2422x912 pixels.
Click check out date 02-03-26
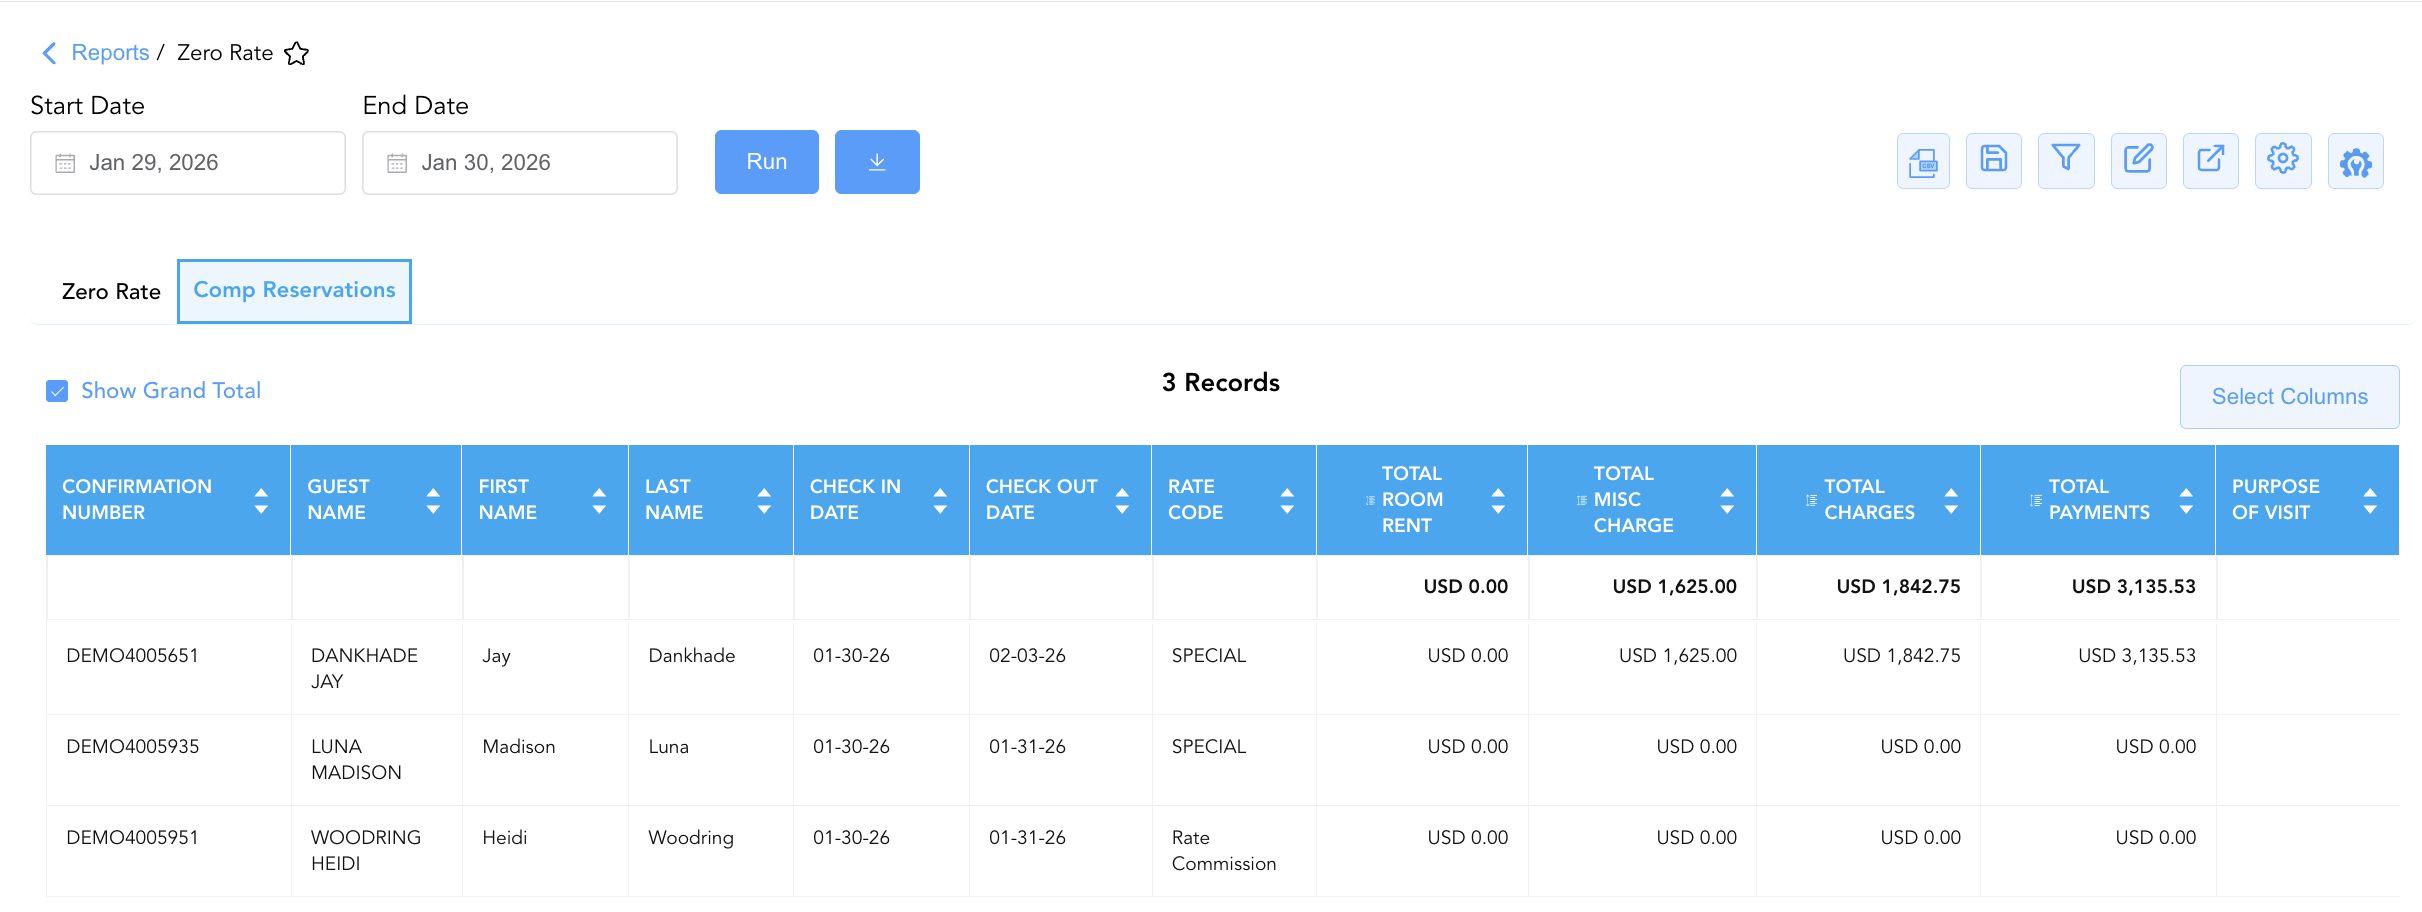click(1027, 656)
